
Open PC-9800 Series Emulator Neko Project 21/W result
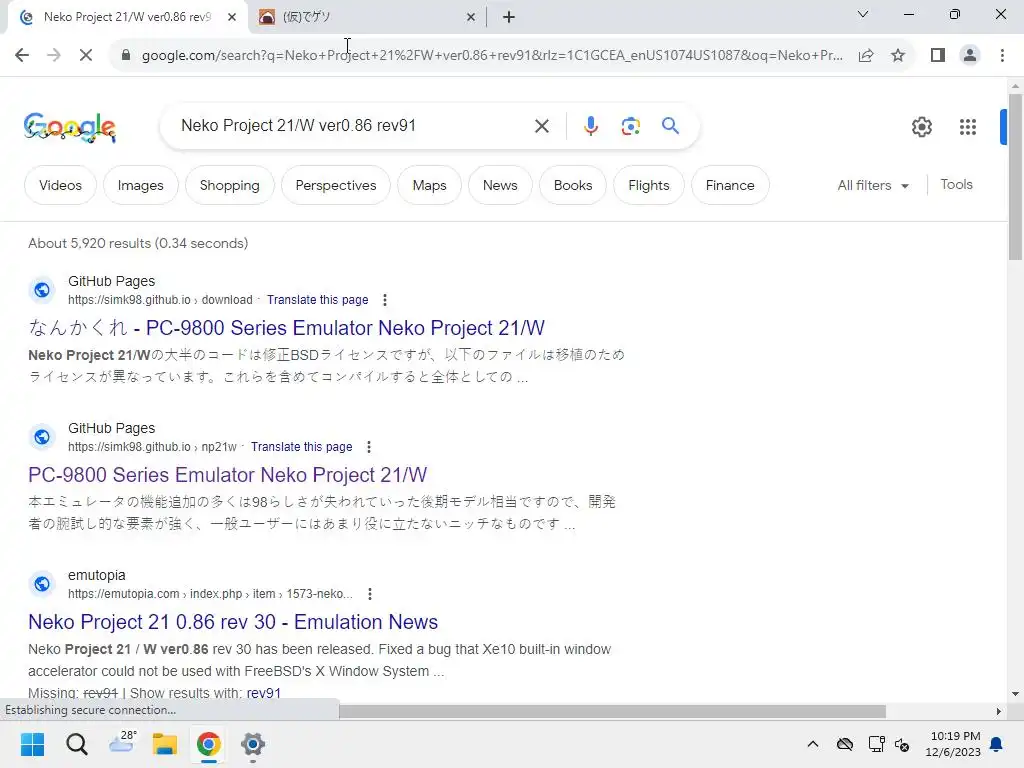(227, 475)
